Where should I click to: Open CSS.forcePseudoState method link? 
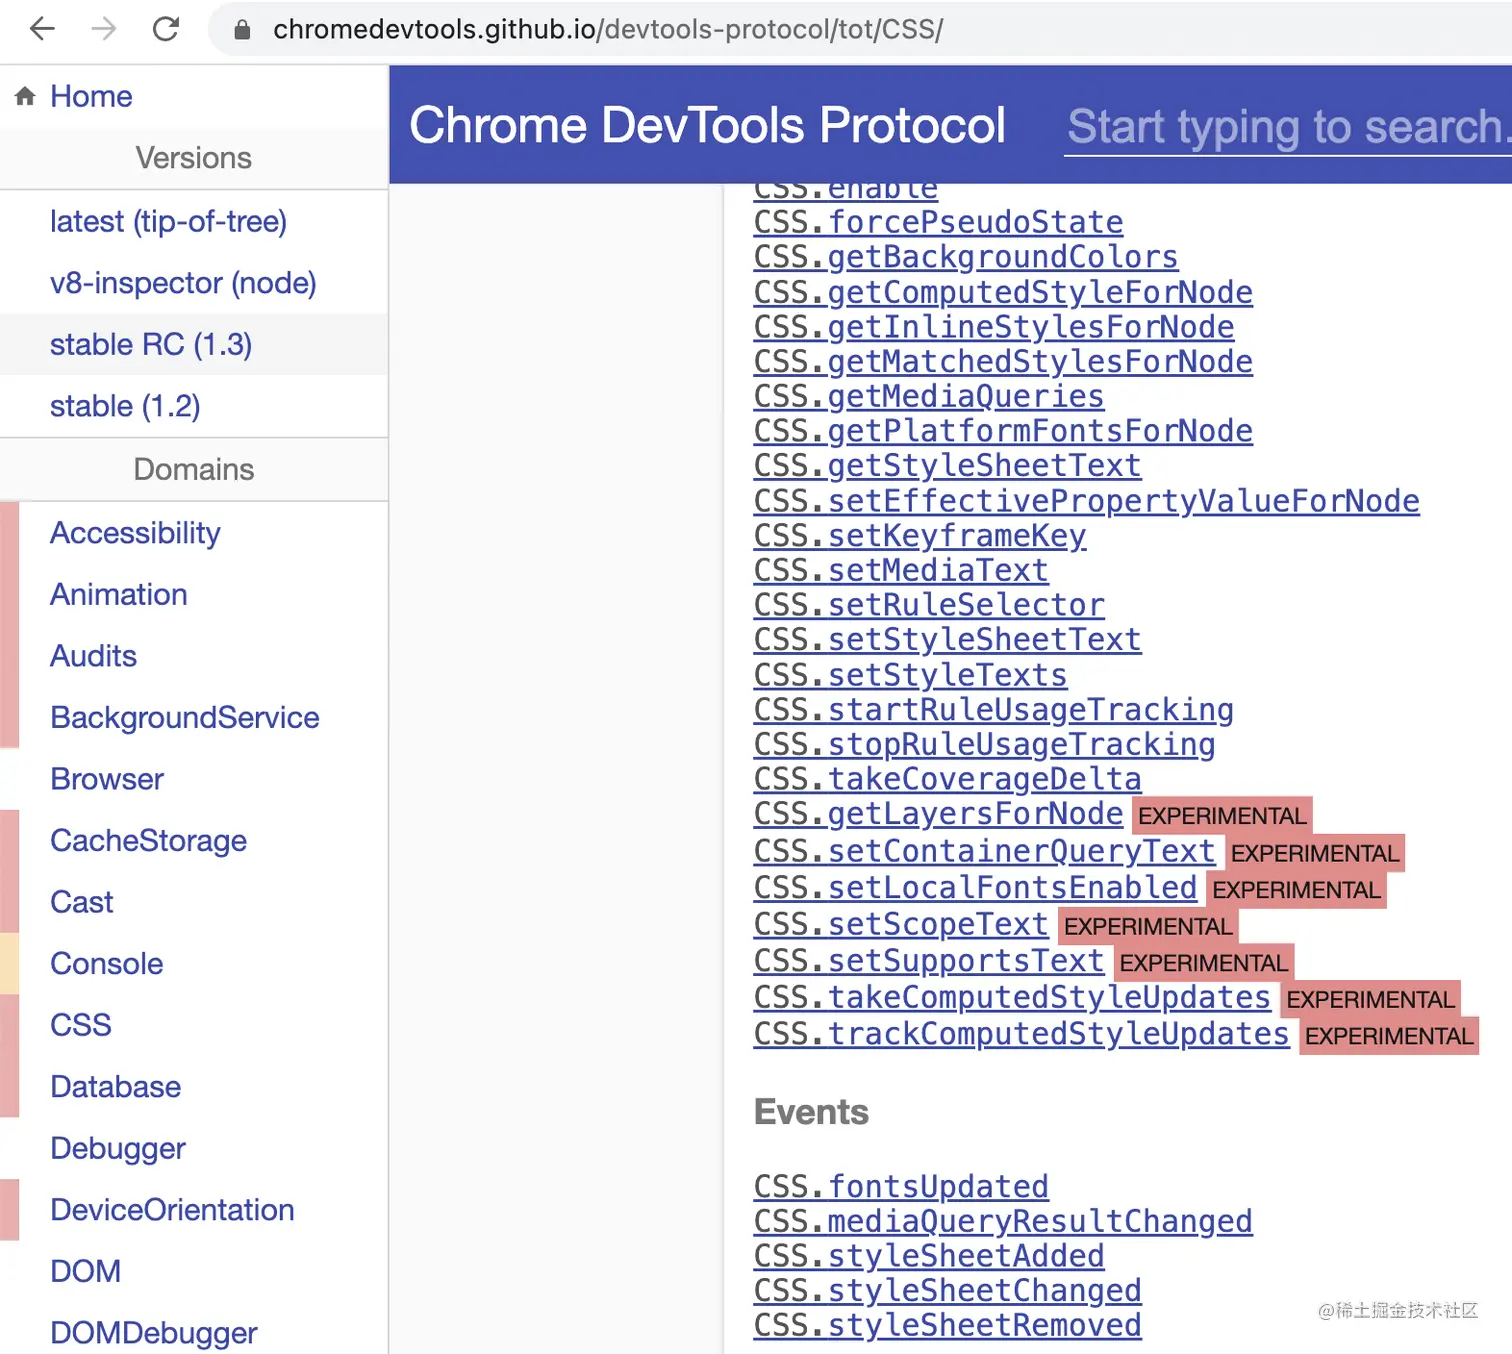coord(938,222)
